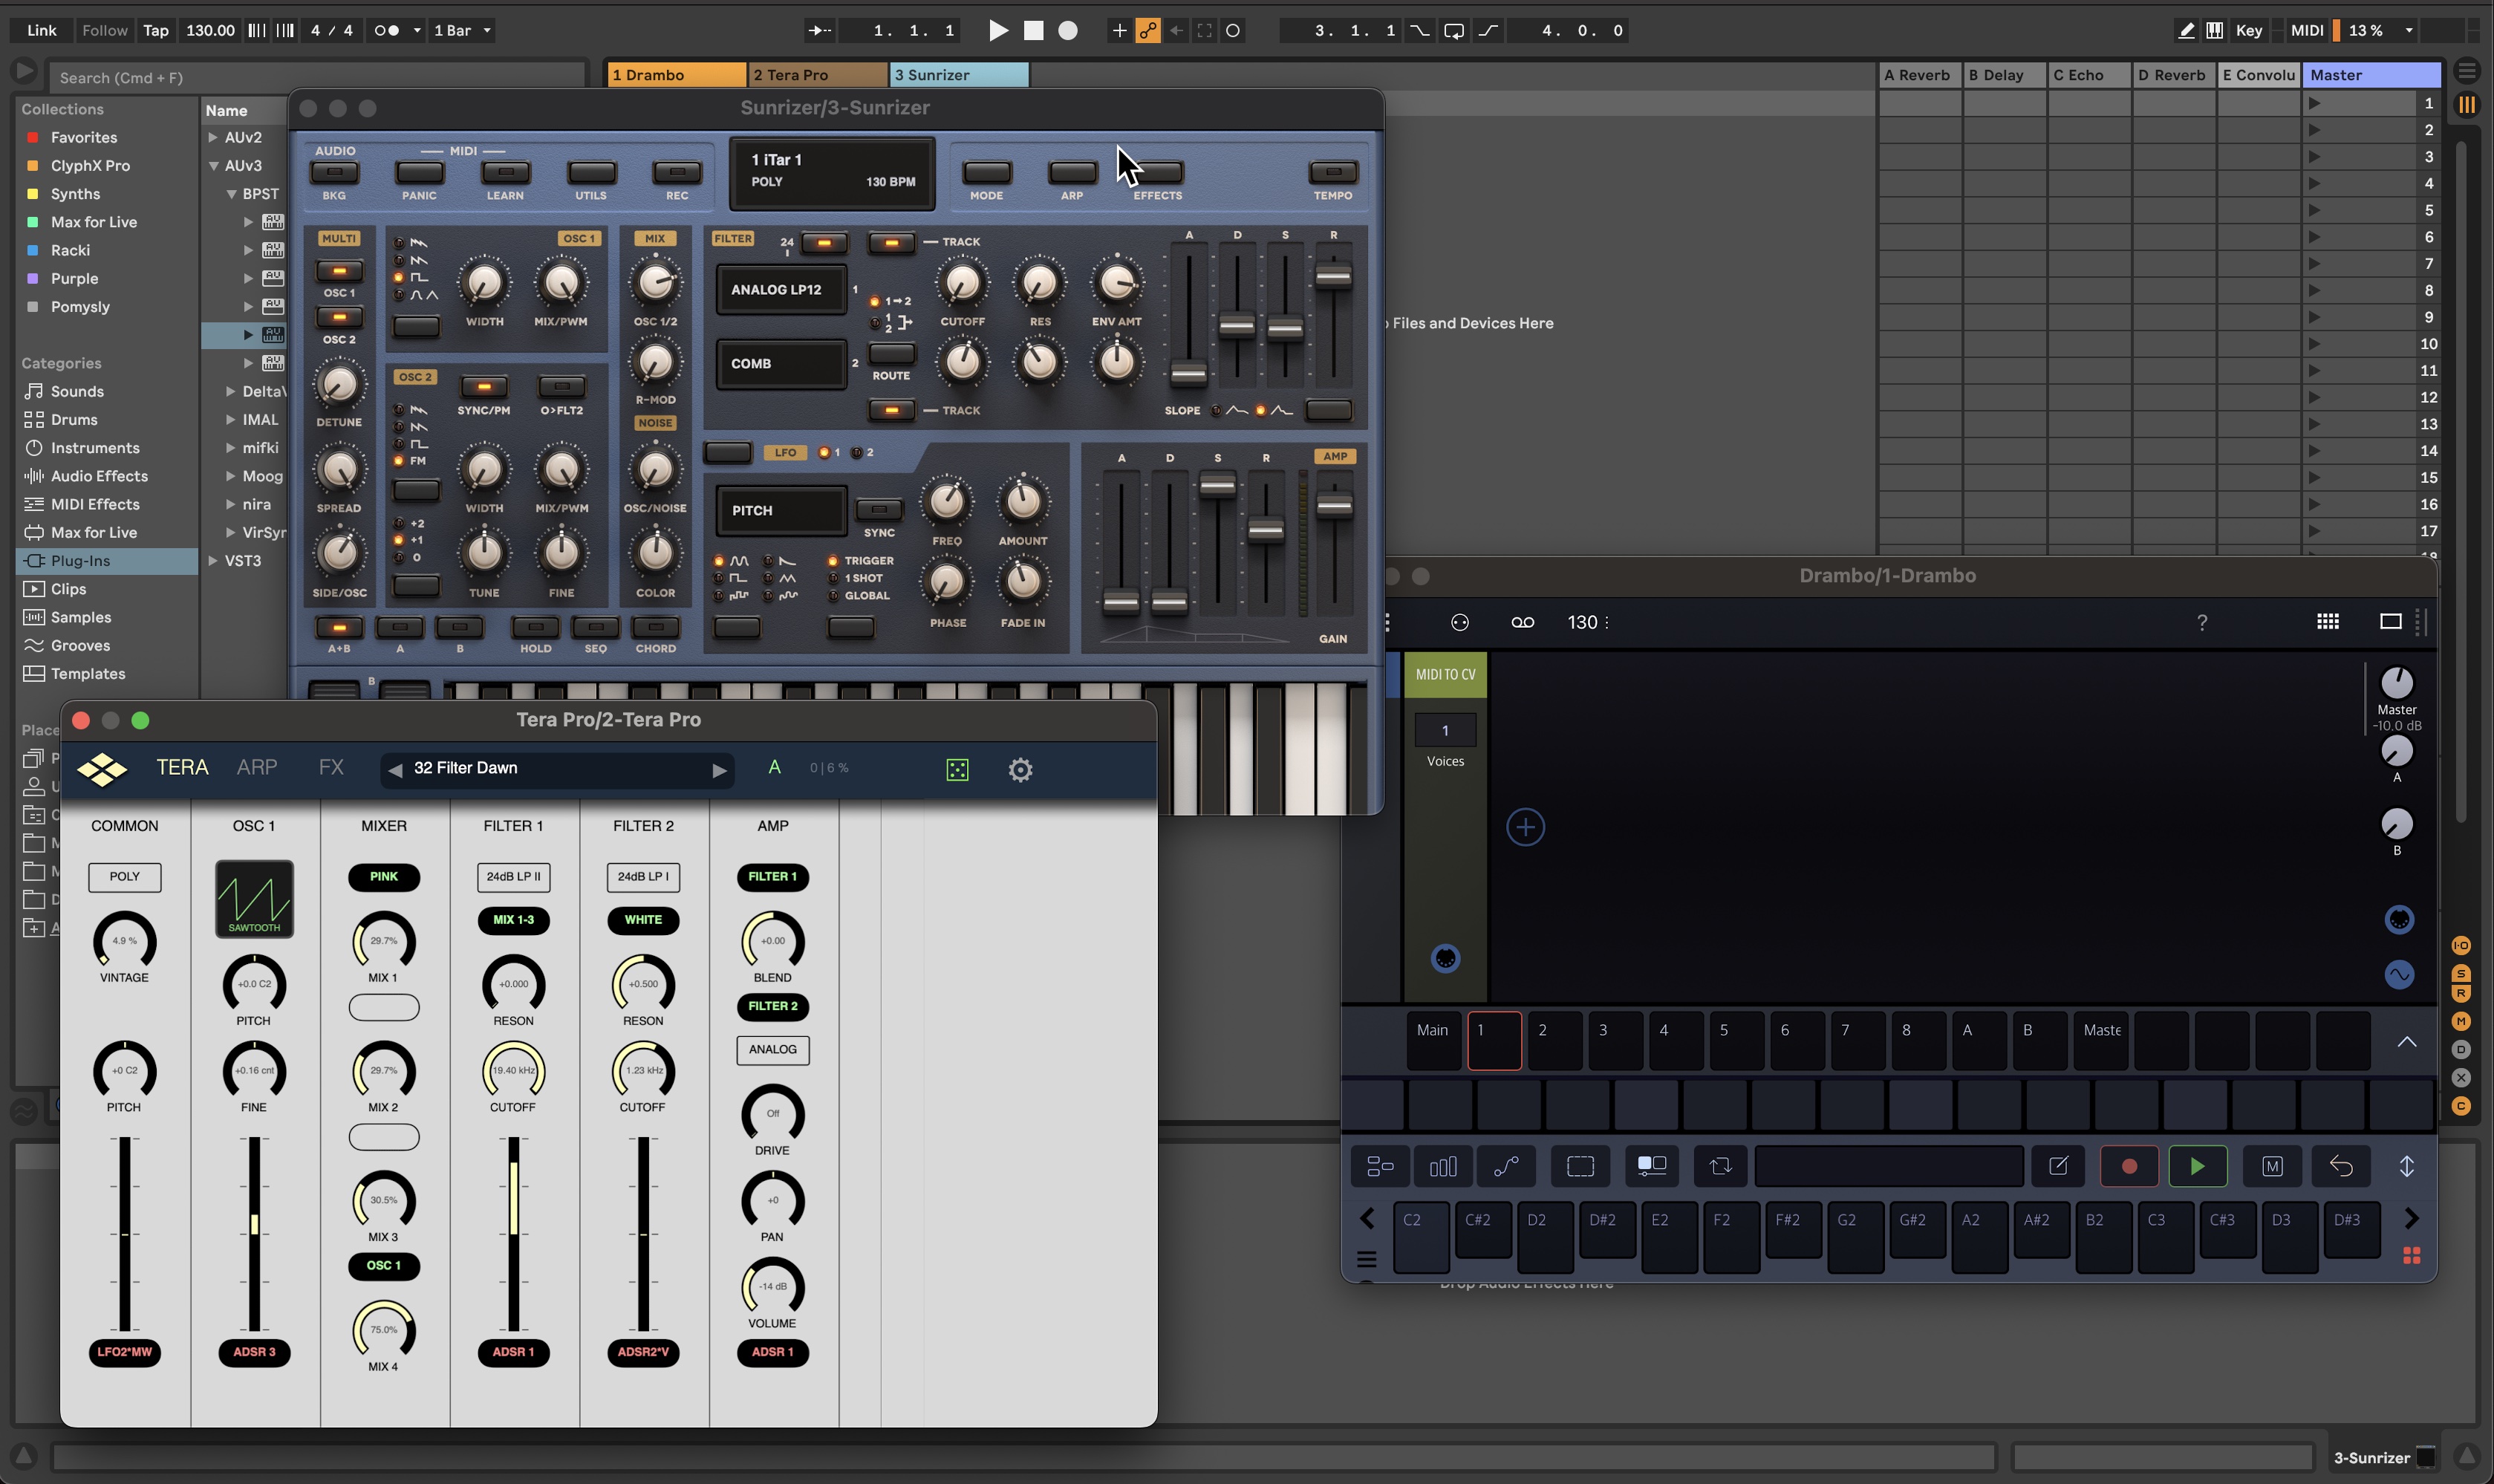
Task: Expand VST3 folder in browser
Action: pos(213,561)
